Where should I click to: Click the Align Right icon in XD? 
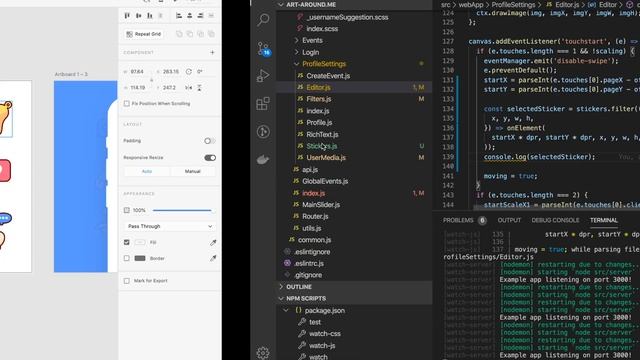pos(200,16)
